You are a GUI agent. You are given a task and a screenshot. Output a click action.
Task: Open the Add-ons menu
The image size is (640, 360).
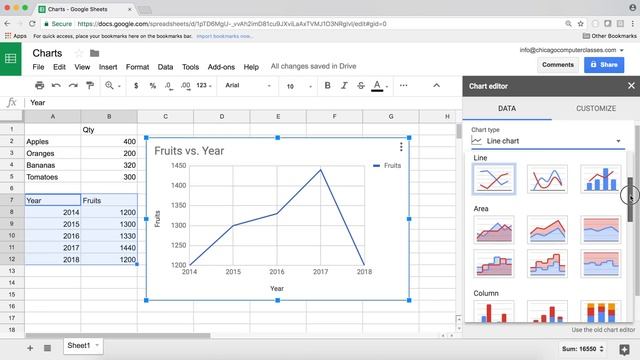pyautogui.click(x=221, y=67)
